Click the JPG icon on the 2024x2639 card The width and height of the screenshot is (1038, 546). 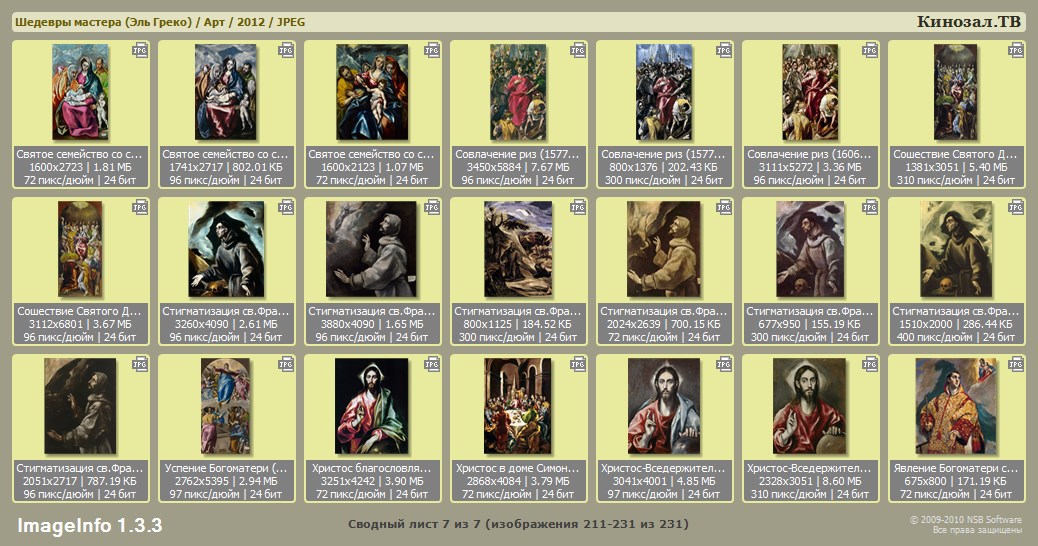click(724, 208)
